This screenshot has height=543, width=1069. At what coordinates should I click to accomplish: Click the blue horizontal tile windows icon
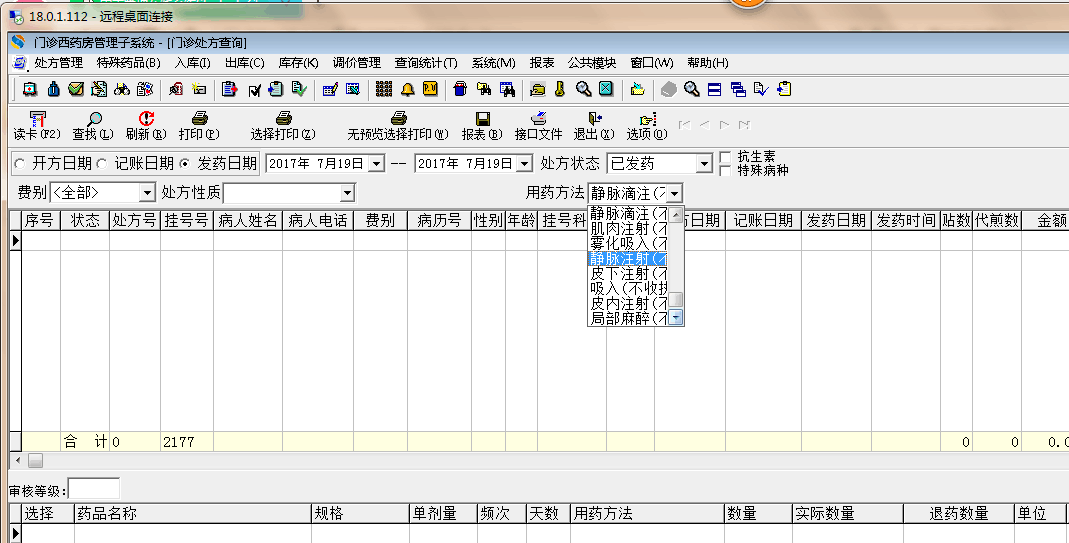tap(714, 89)
